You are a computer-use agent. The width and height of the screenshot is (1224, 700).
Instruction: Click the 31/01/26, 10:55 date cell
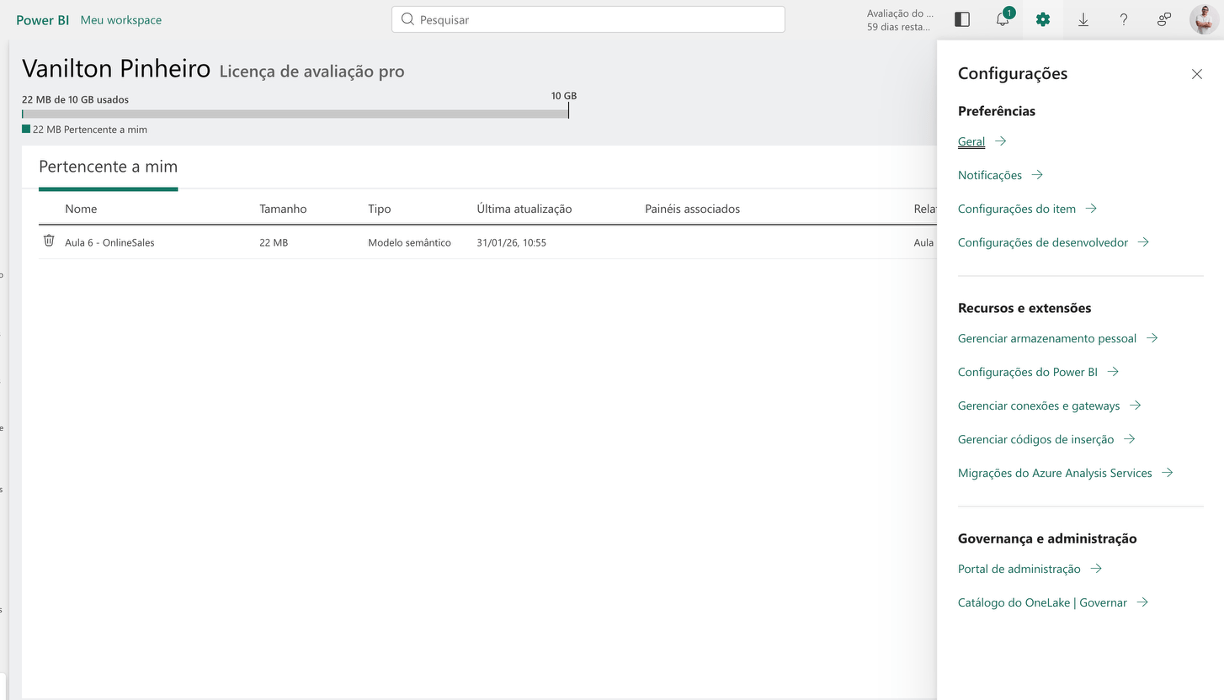(512, 243)
